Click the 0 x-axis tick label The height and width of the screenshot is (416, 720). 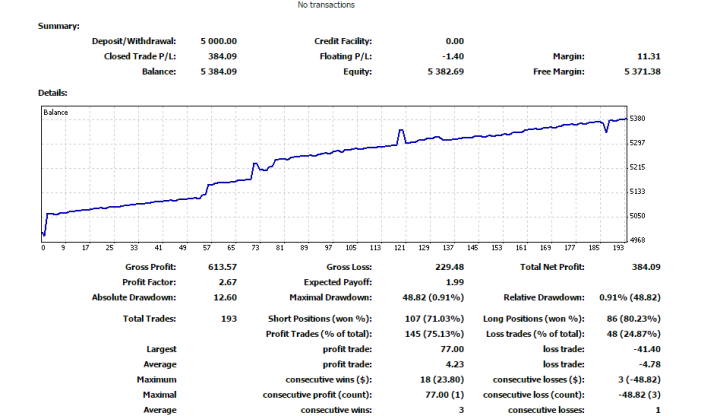point(44,248)
